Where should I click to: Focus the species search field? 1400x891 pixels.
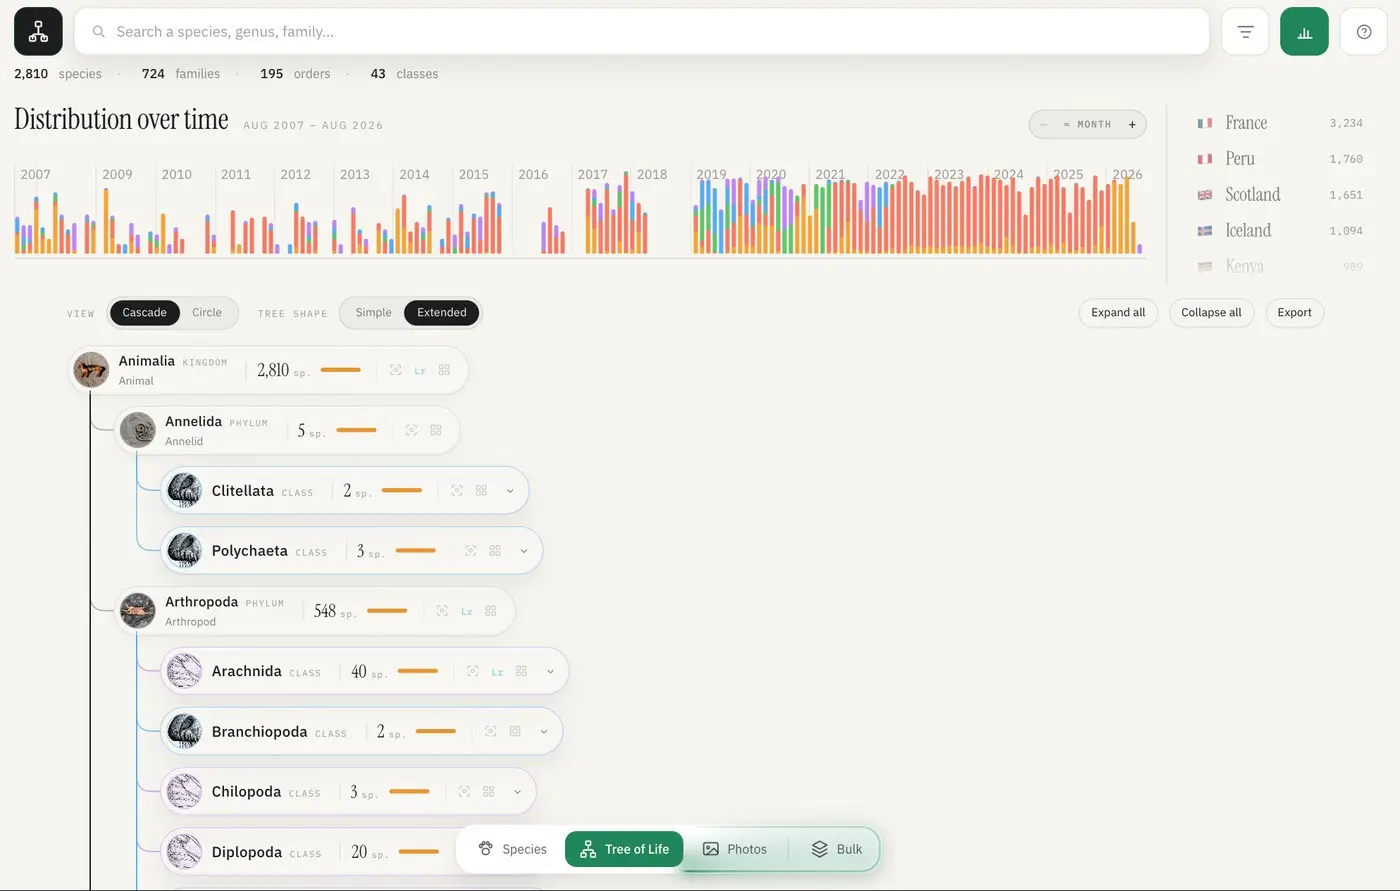tap(642, 32)
